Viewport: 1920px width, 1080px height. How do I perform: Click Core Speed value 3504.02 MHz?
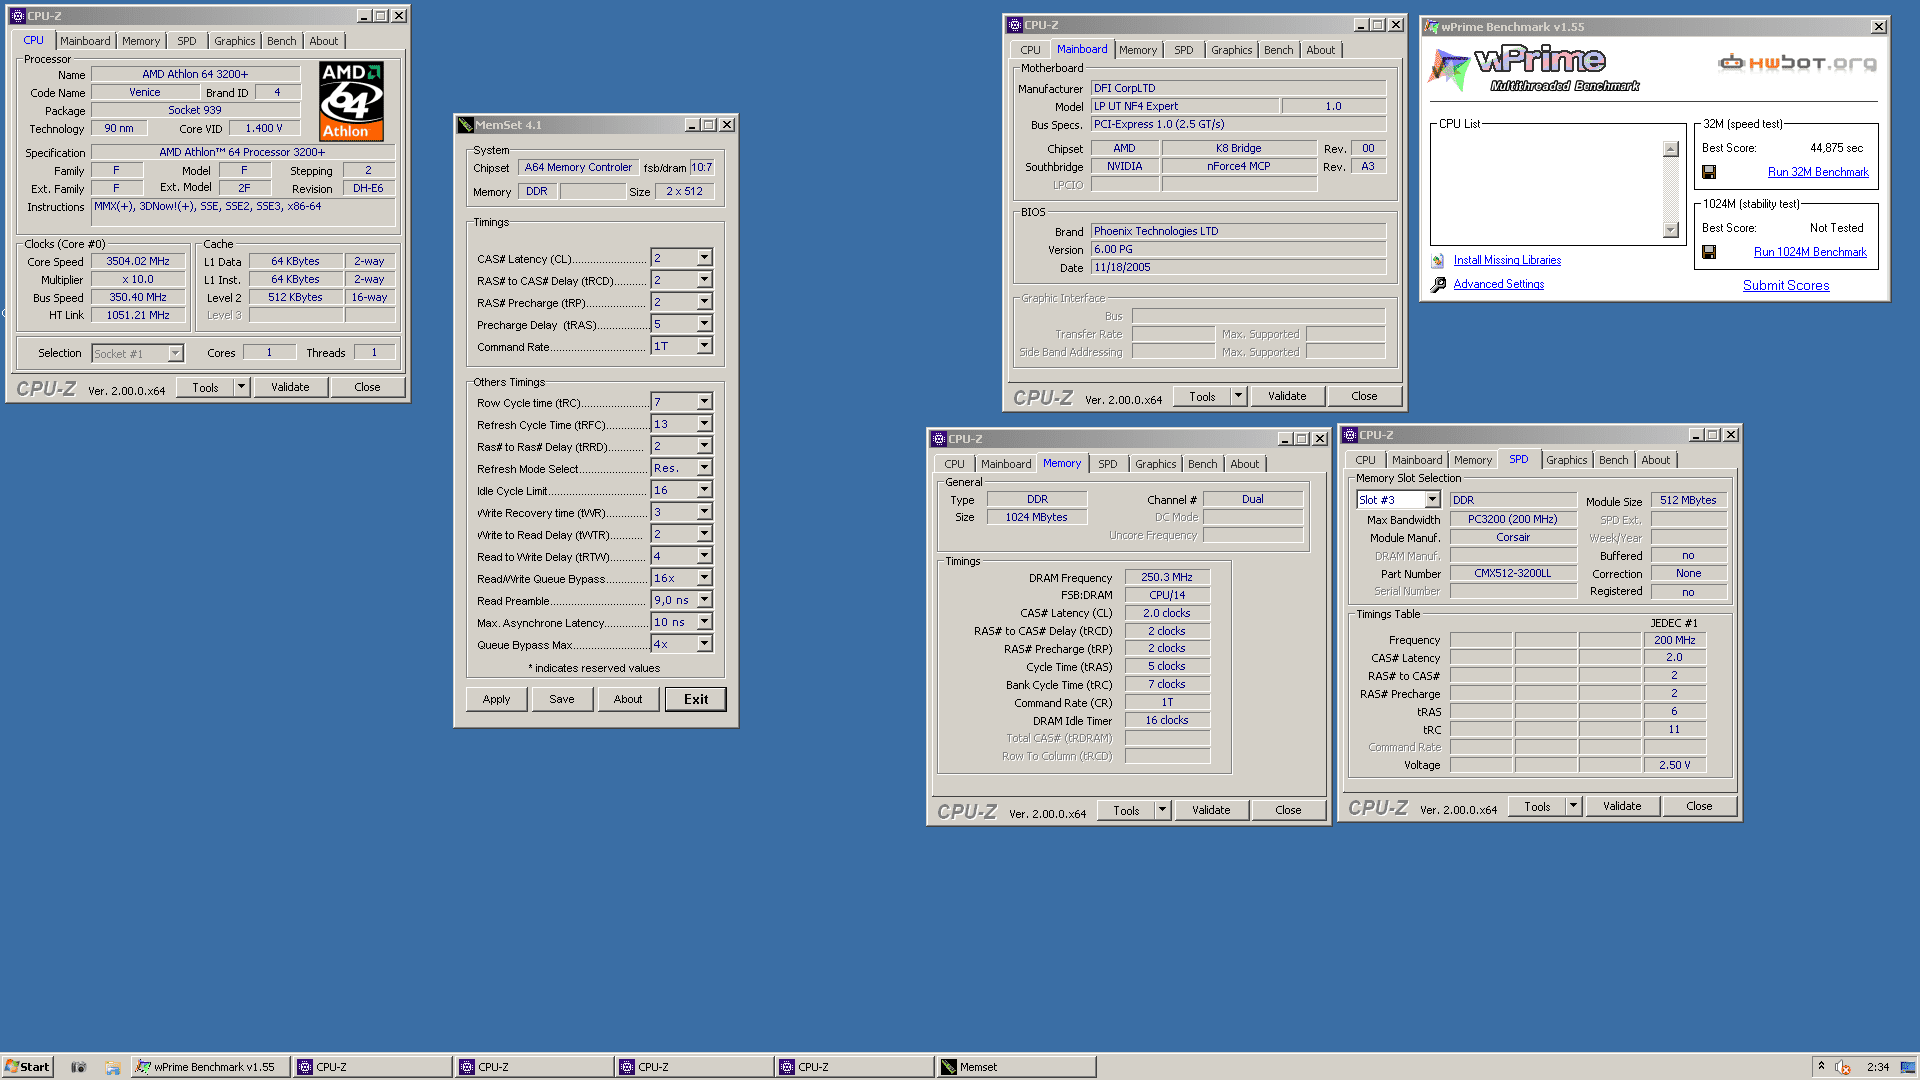tap(138, 261)
